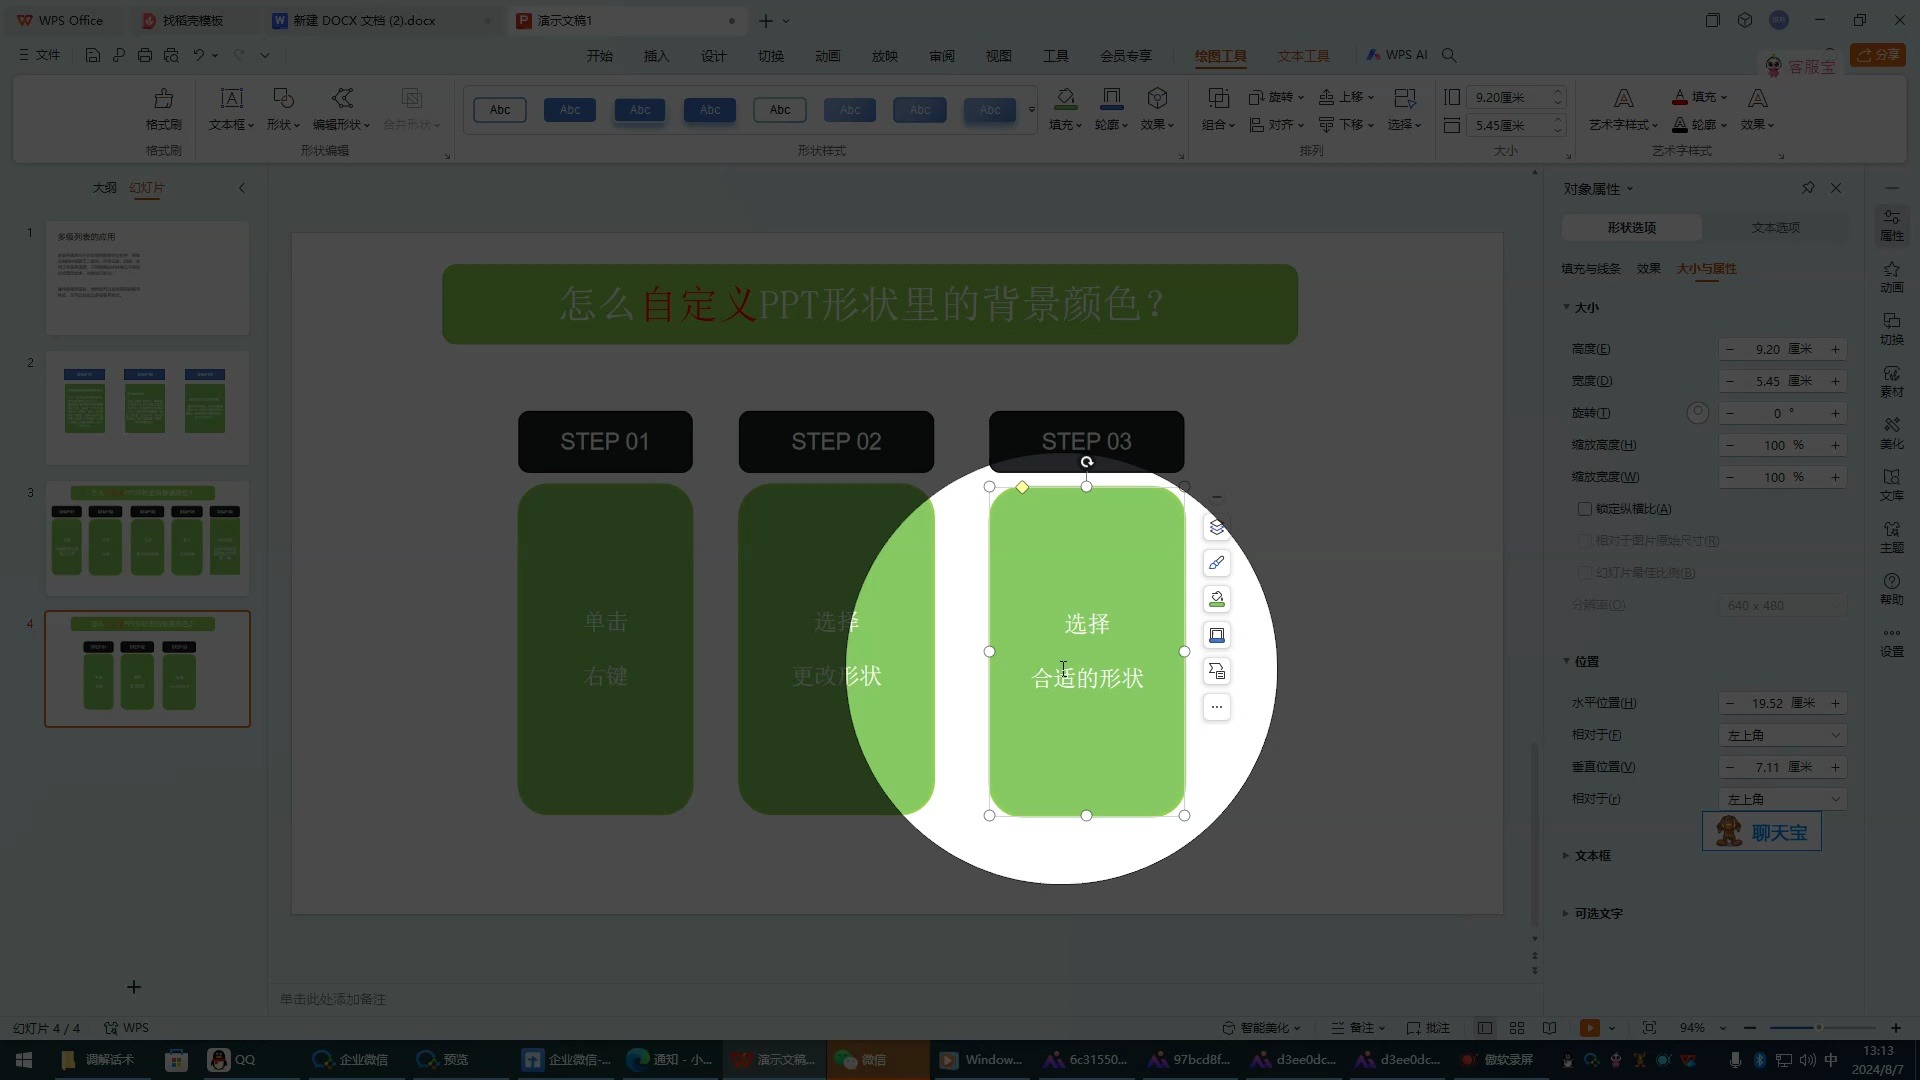Image resolution: width=1920 pixels, height=1080 pixels.
Task: Expand the shape styles gallery arrow
Action: [x=1031, y=110]
